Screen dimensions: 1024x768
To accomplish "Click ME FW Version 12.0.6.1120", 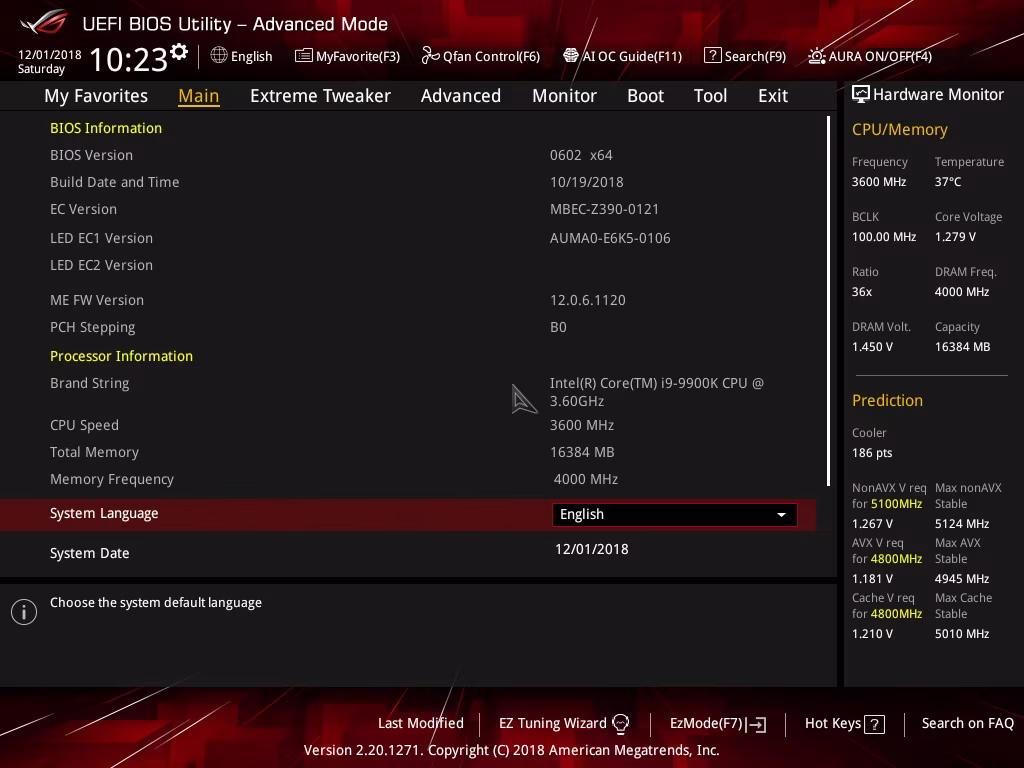I will (x=587, y=300).
